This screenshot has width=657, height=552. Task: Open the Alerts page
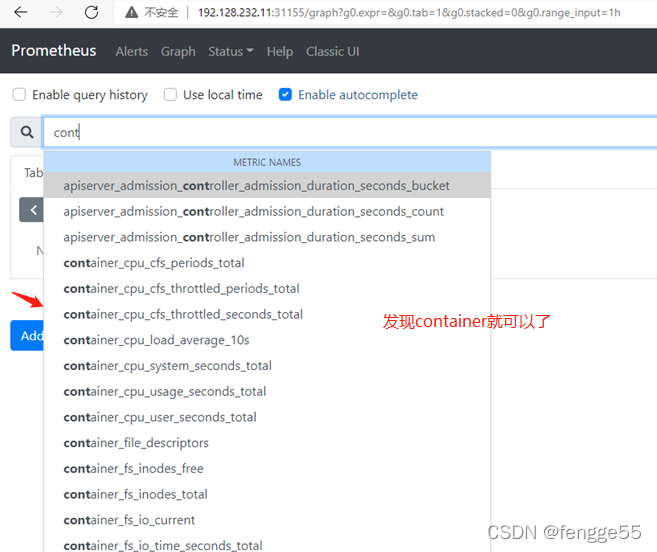(132, 51)
